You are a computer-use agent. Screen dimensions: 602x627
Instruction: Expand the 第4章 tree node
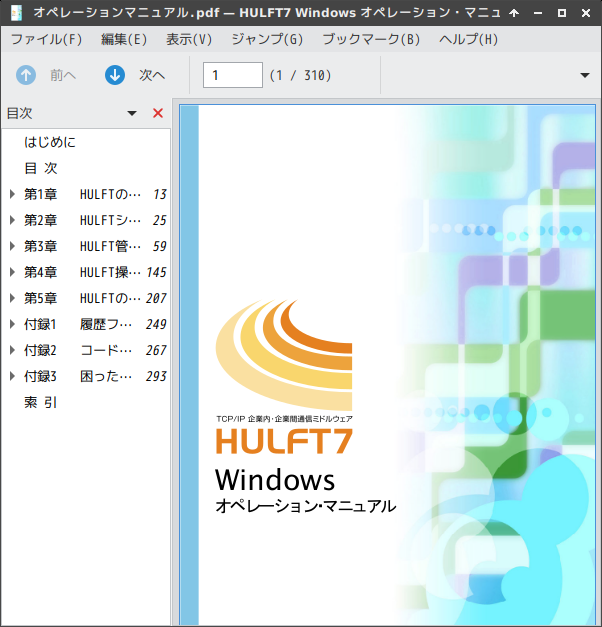point(12,272)
